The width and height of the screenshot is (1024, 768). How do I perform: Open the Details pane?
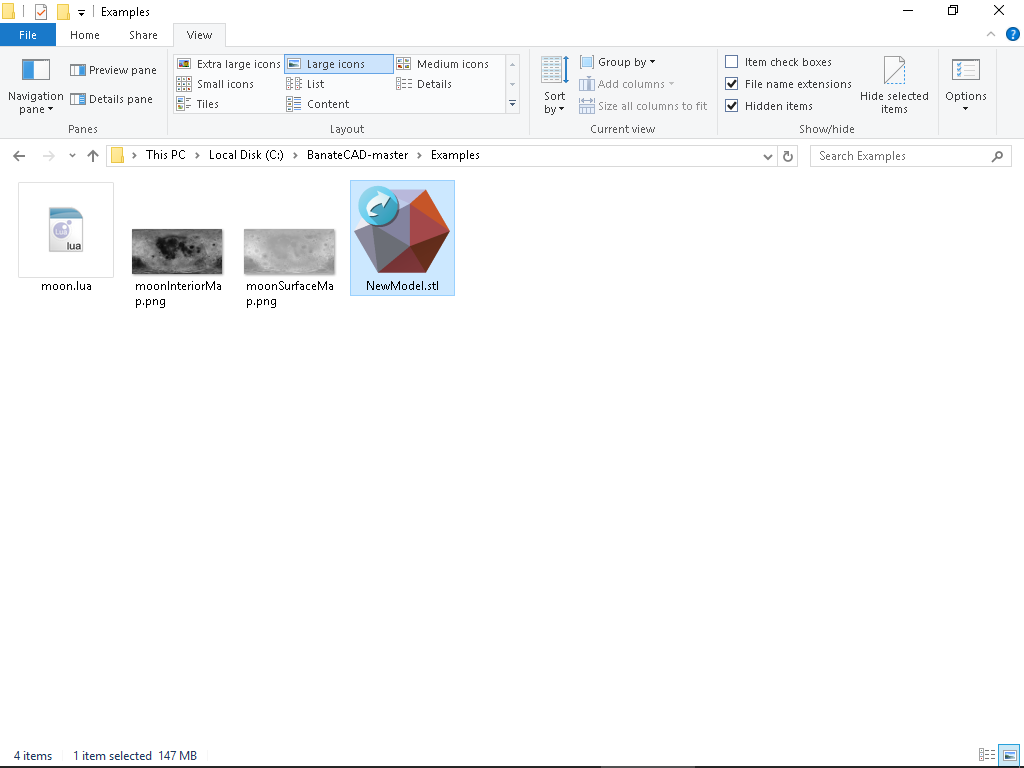(x=110, y=99)
